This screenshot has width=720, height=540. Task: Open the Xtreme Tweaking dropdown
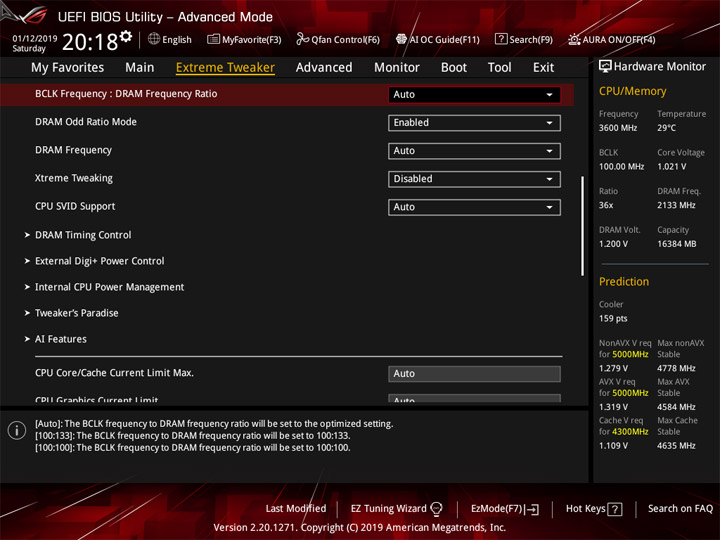pyautogui.click(x=474, y=179)
